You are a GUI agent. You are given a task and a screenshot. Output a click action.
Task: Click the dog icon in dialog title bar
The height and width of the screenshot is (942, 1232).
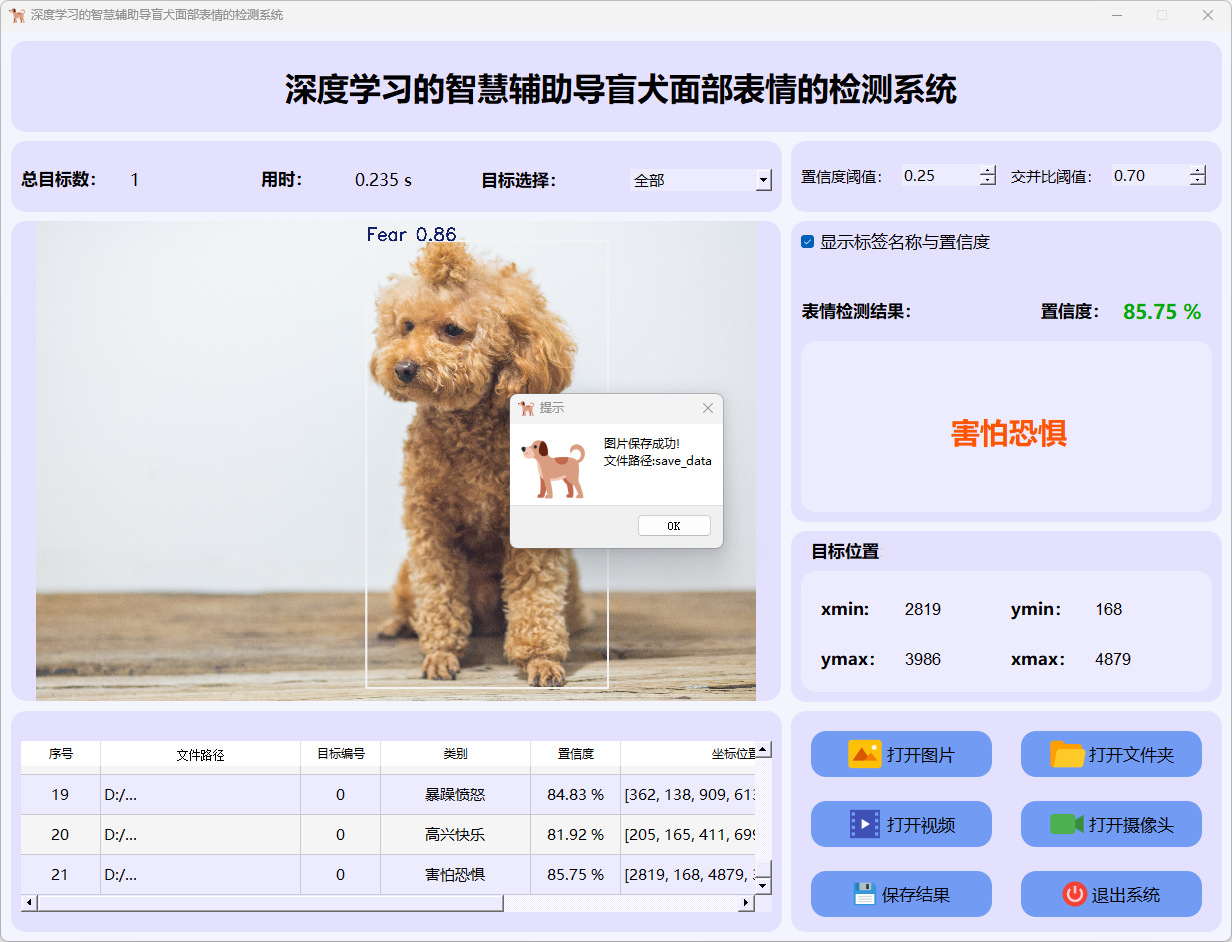pos(526,408)
